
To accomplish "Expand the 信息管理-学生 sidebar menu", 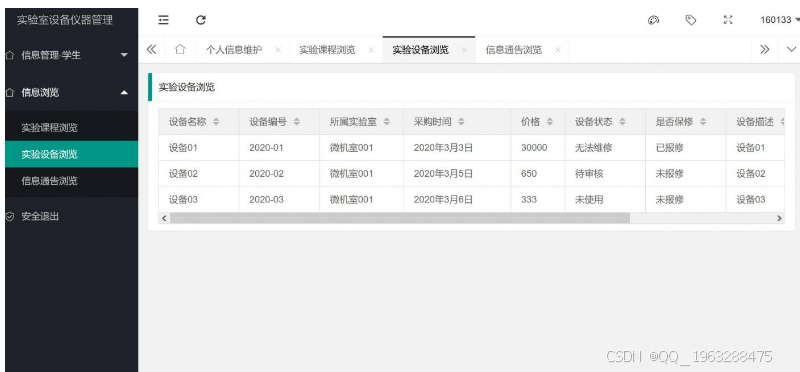I will pos(71,55).
